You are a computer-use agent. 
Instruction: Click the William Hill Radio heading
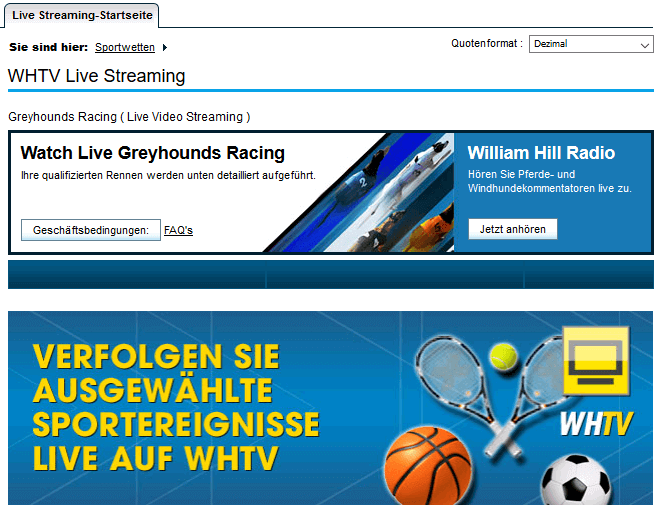tap(541, 153)
